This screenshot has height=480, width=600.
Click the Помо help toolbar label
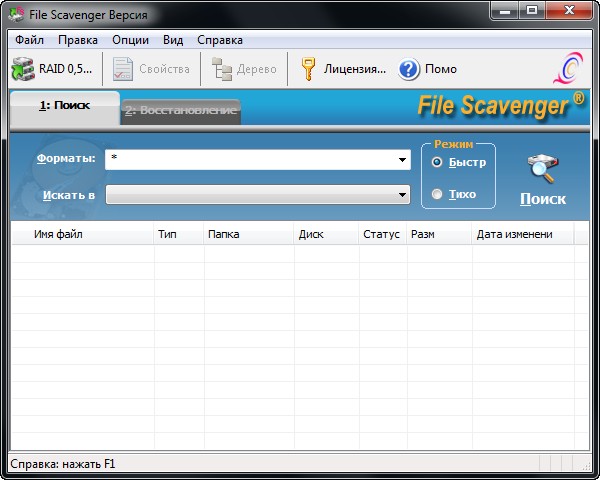point(441,69)
